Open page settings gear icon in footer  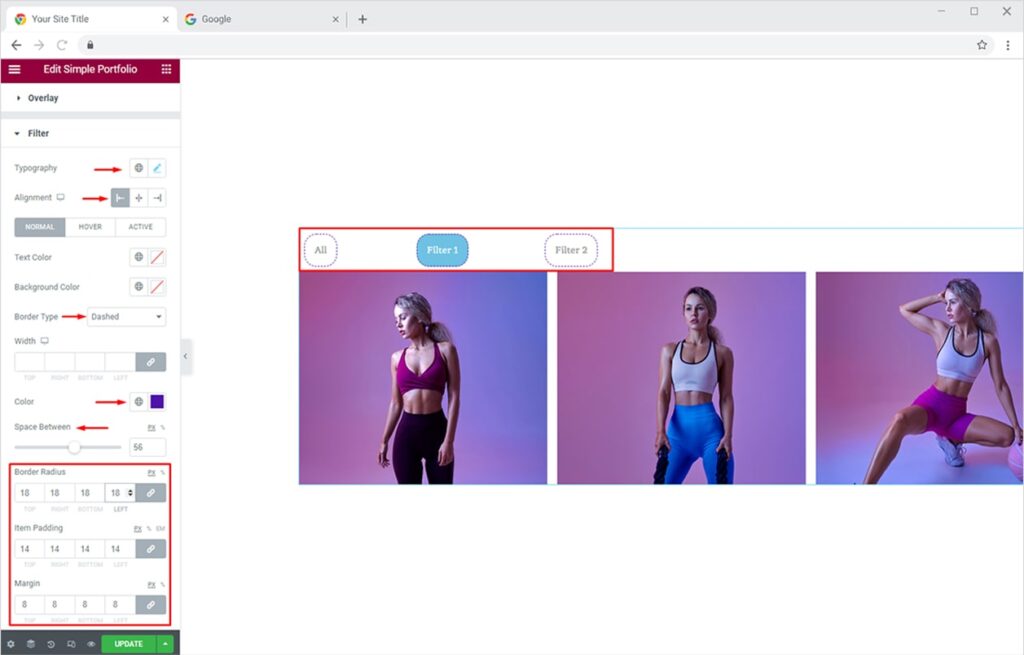click(x=11, y=644)
